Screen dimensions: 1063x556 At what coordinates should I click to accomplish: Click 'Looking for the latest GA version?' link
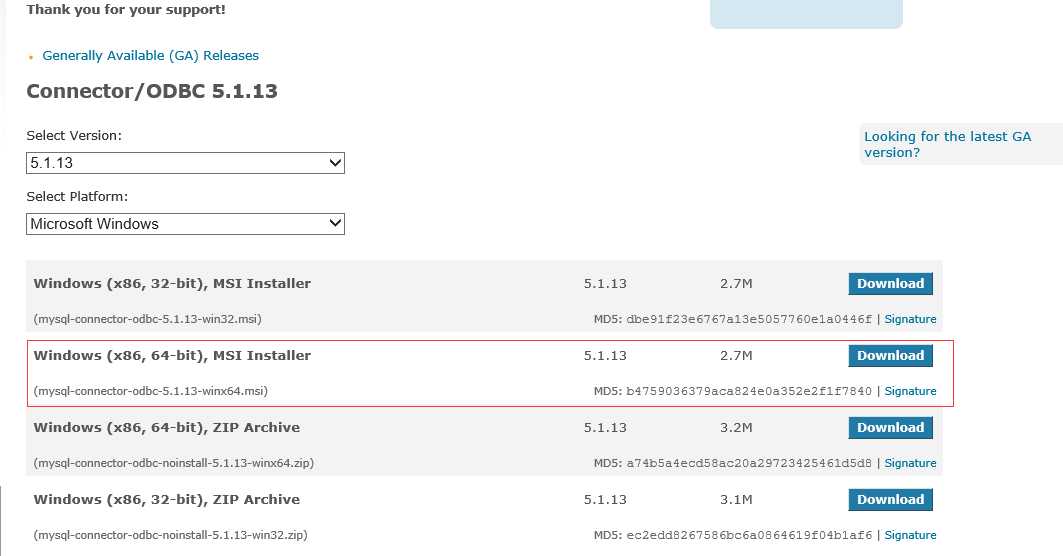click(947, 144)
